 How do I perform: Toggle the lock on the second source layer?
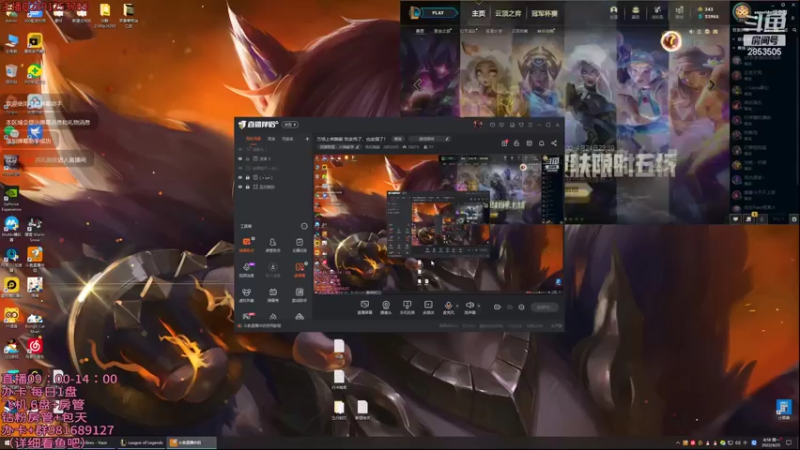(247, 159)
